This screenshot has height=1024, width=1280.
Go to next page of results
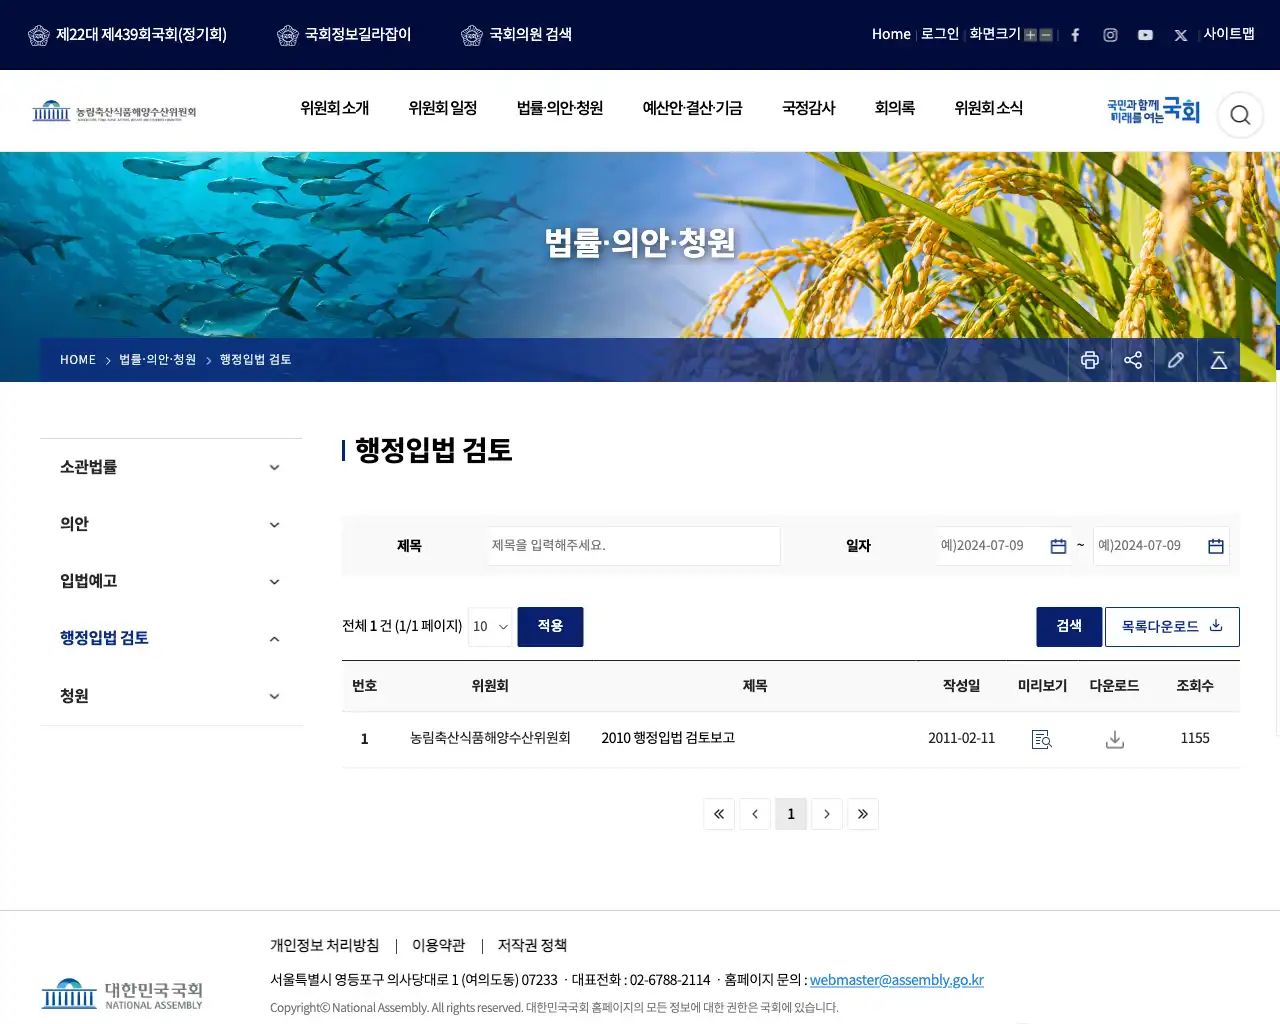[827, 814]
